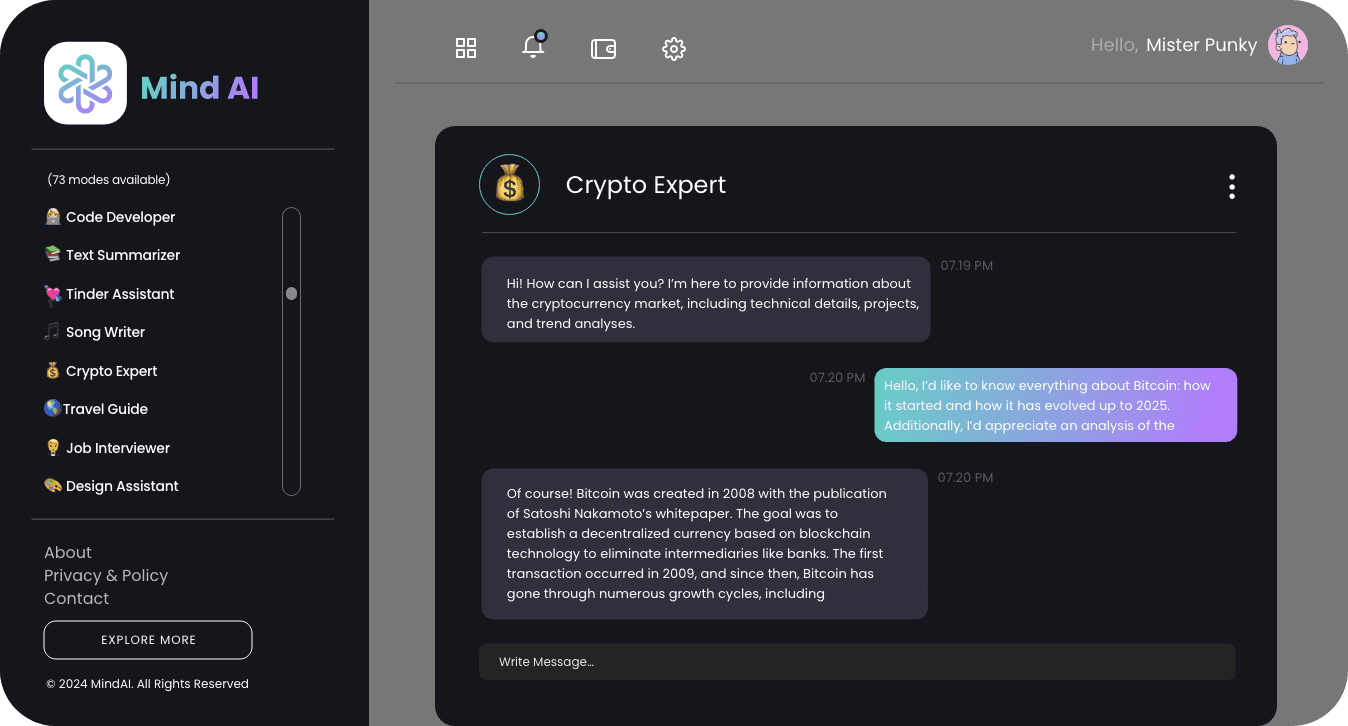Click the EXPLORE MORE button
Viewport: 1348px width, 726px height.
(148, 640)
